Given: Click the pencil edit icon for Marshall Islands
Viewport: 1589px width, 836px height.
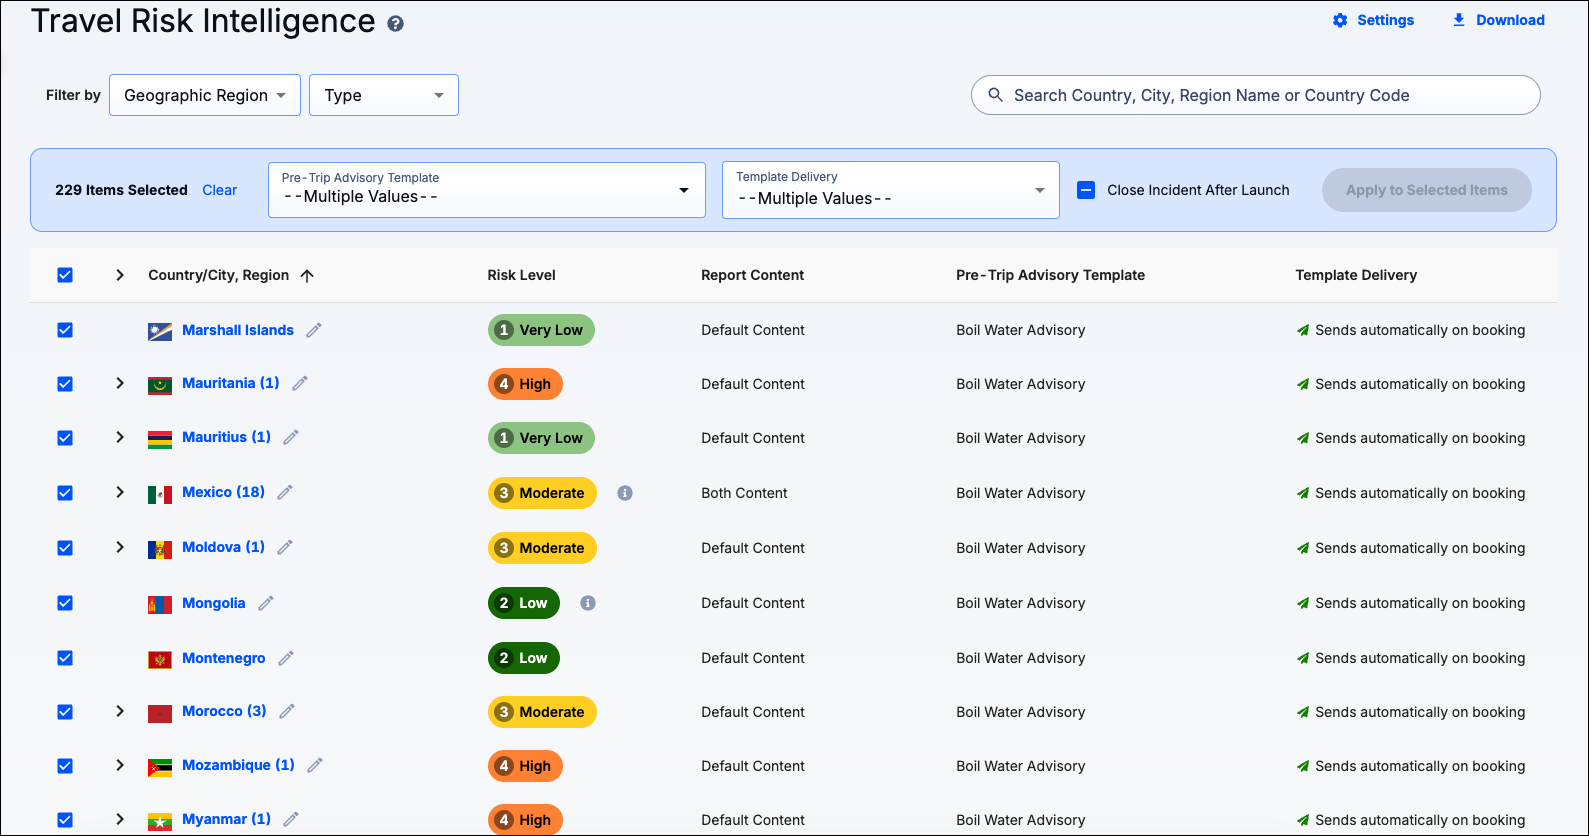Looking at the screenshot, I should (x=314, y=330).
